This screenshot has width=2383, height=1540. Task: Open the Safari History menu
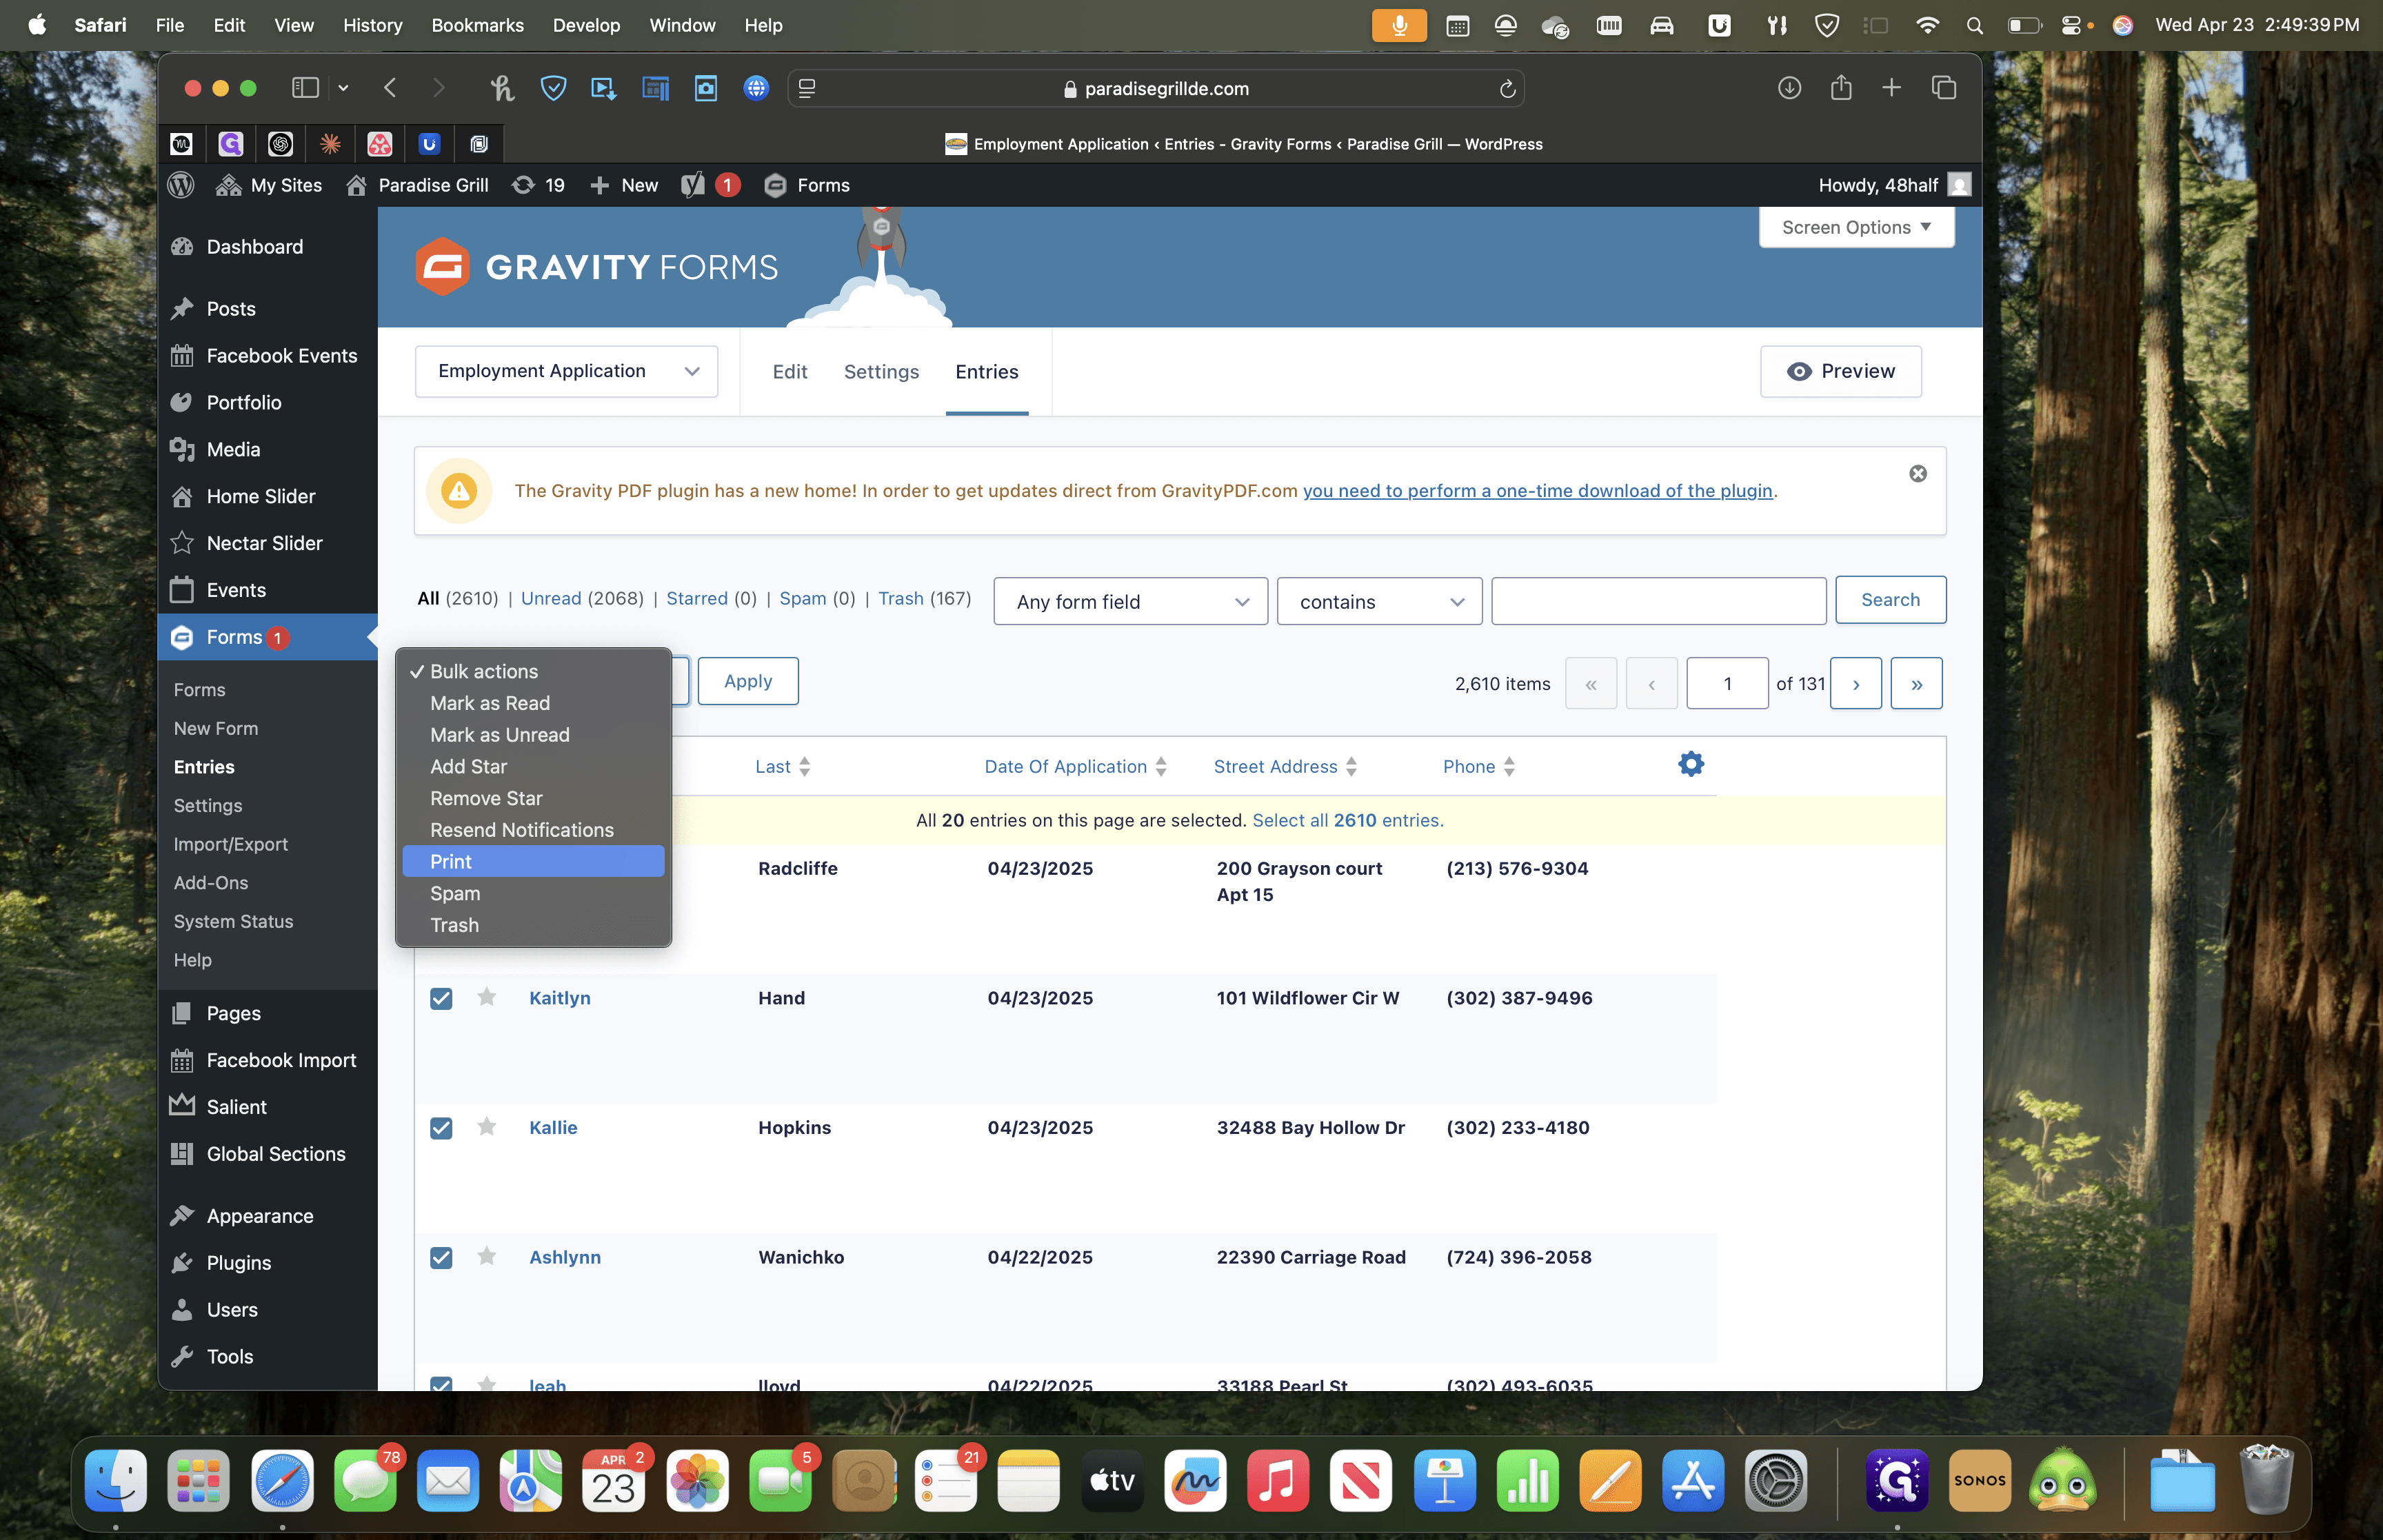(372, 25)
